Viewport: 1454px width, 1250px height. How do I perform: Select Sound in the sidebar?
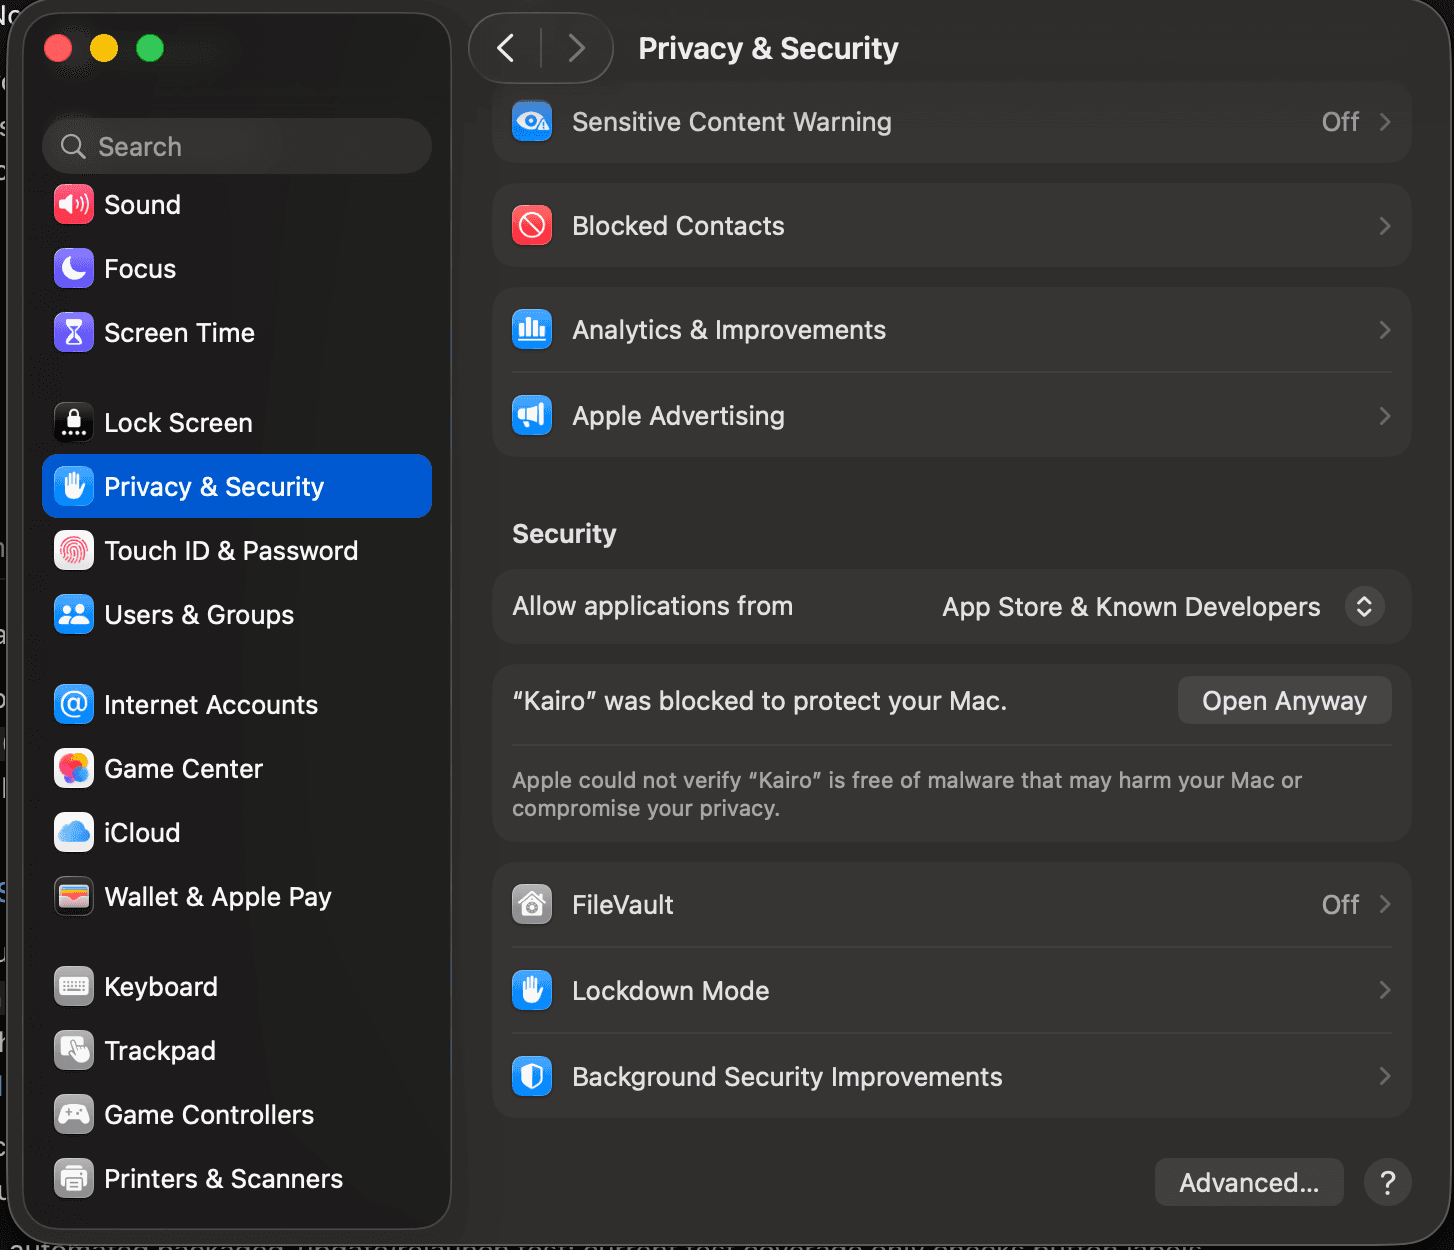pyautogui.click(x=237, y=205)
